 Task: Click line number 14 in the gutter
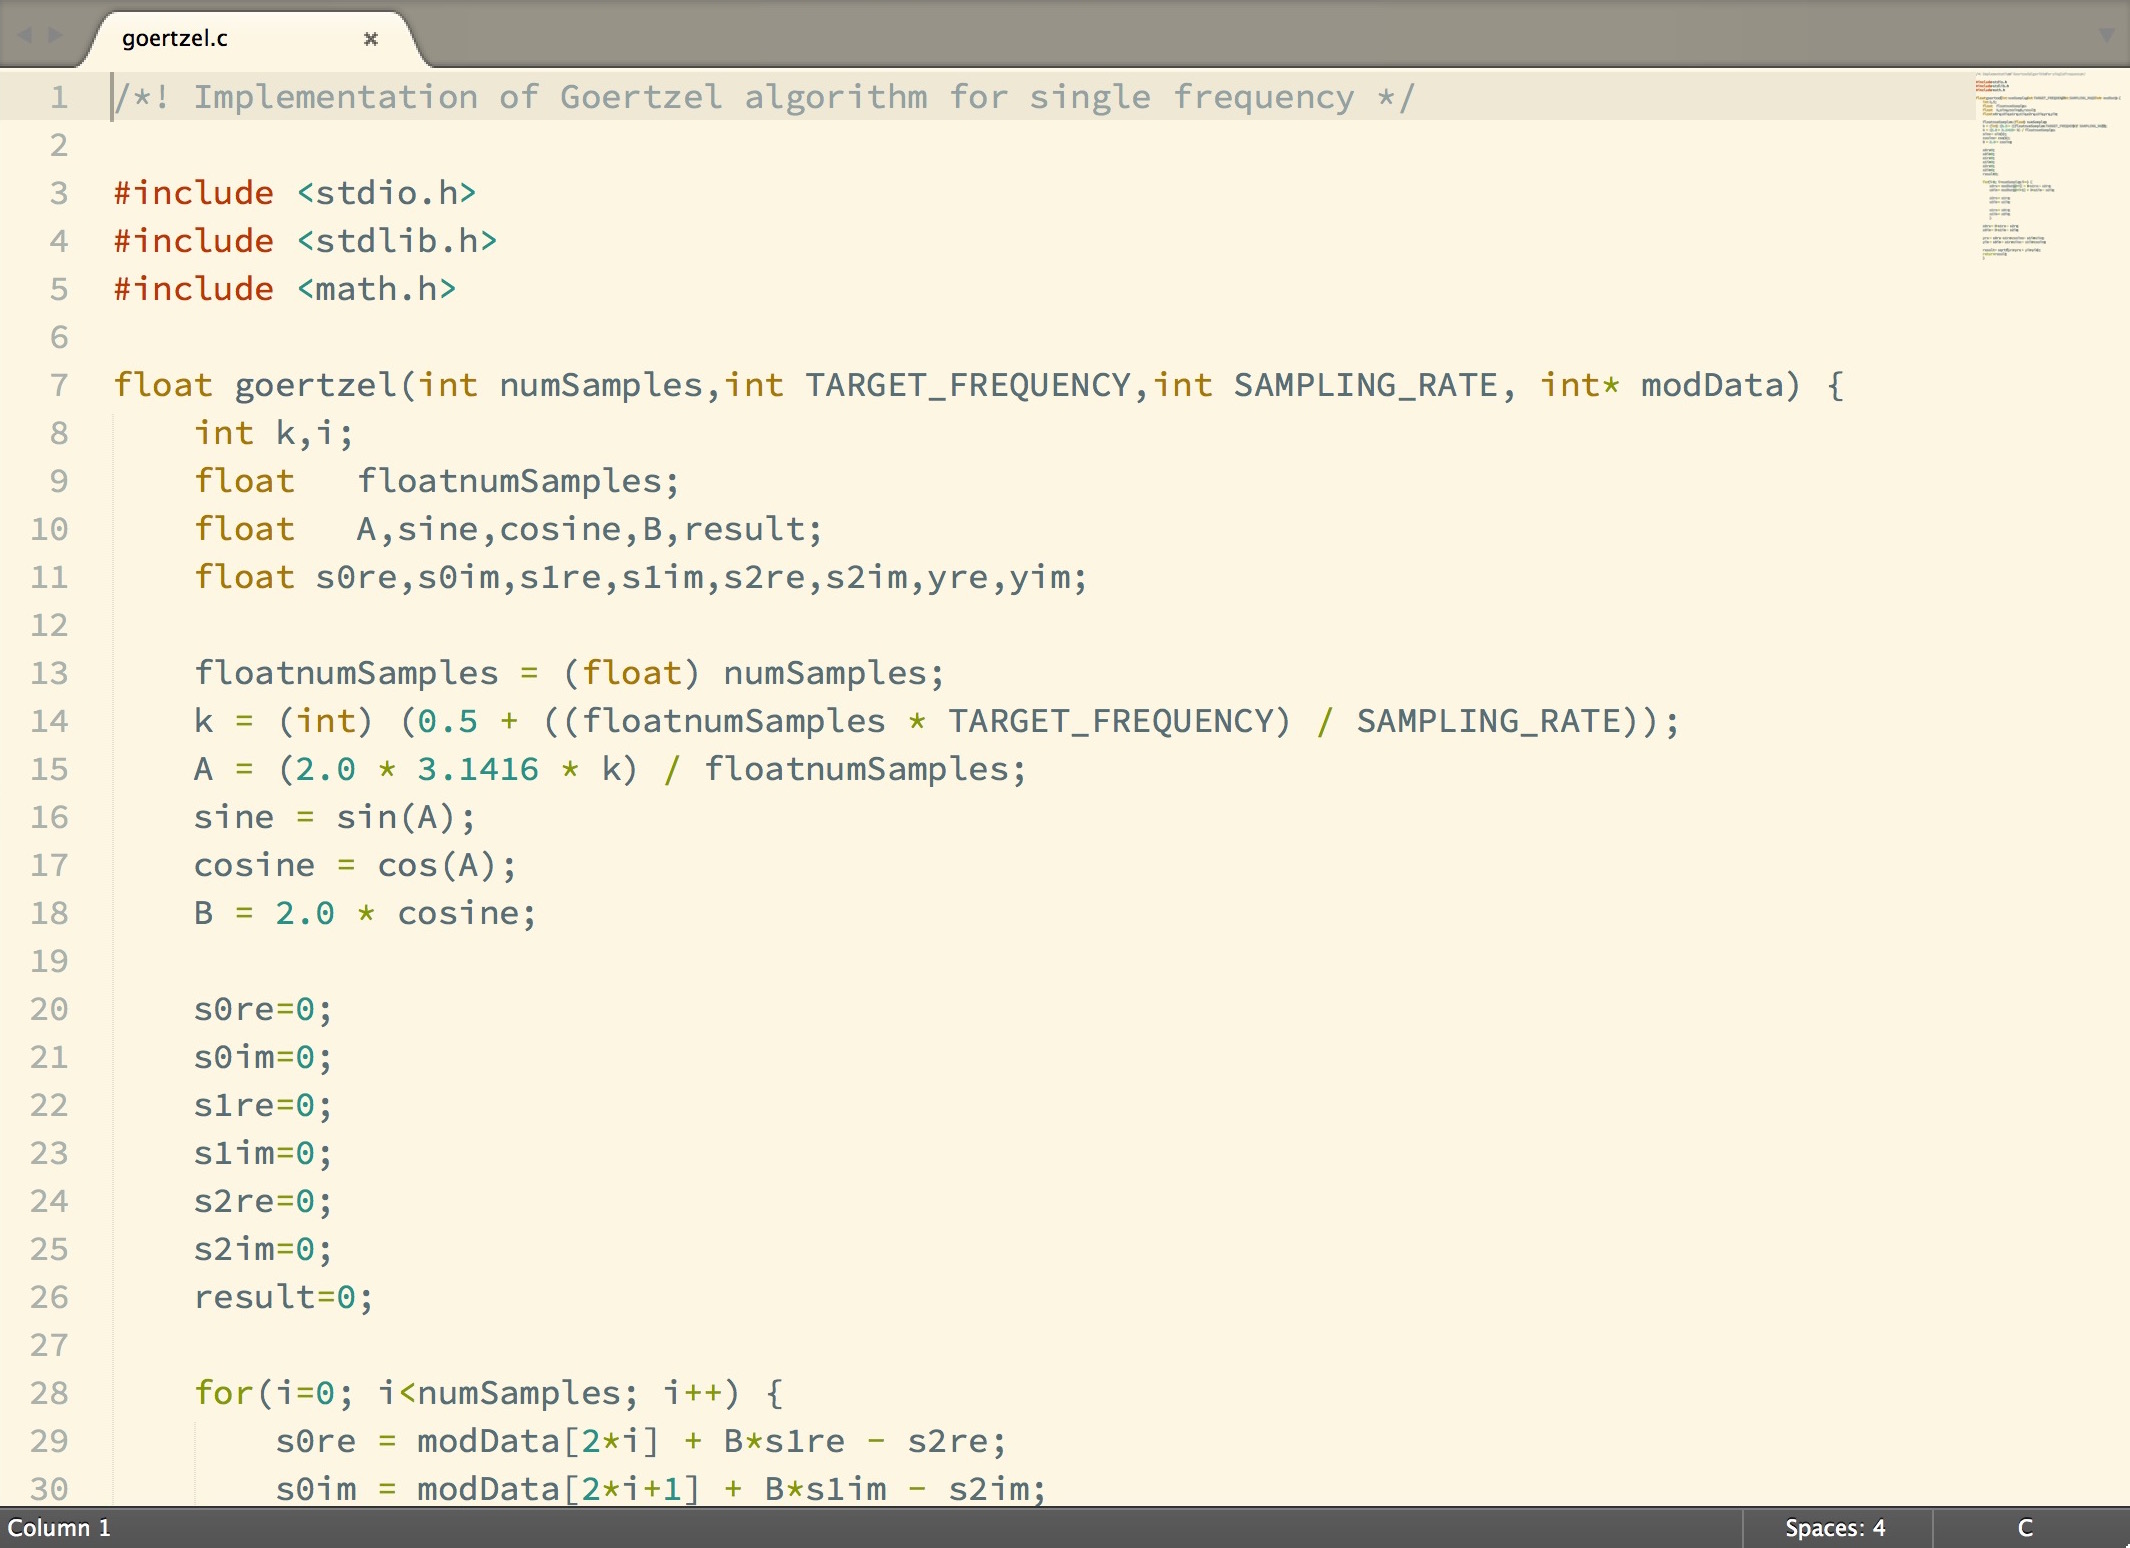pyautogui.click(x=49, y=721)
